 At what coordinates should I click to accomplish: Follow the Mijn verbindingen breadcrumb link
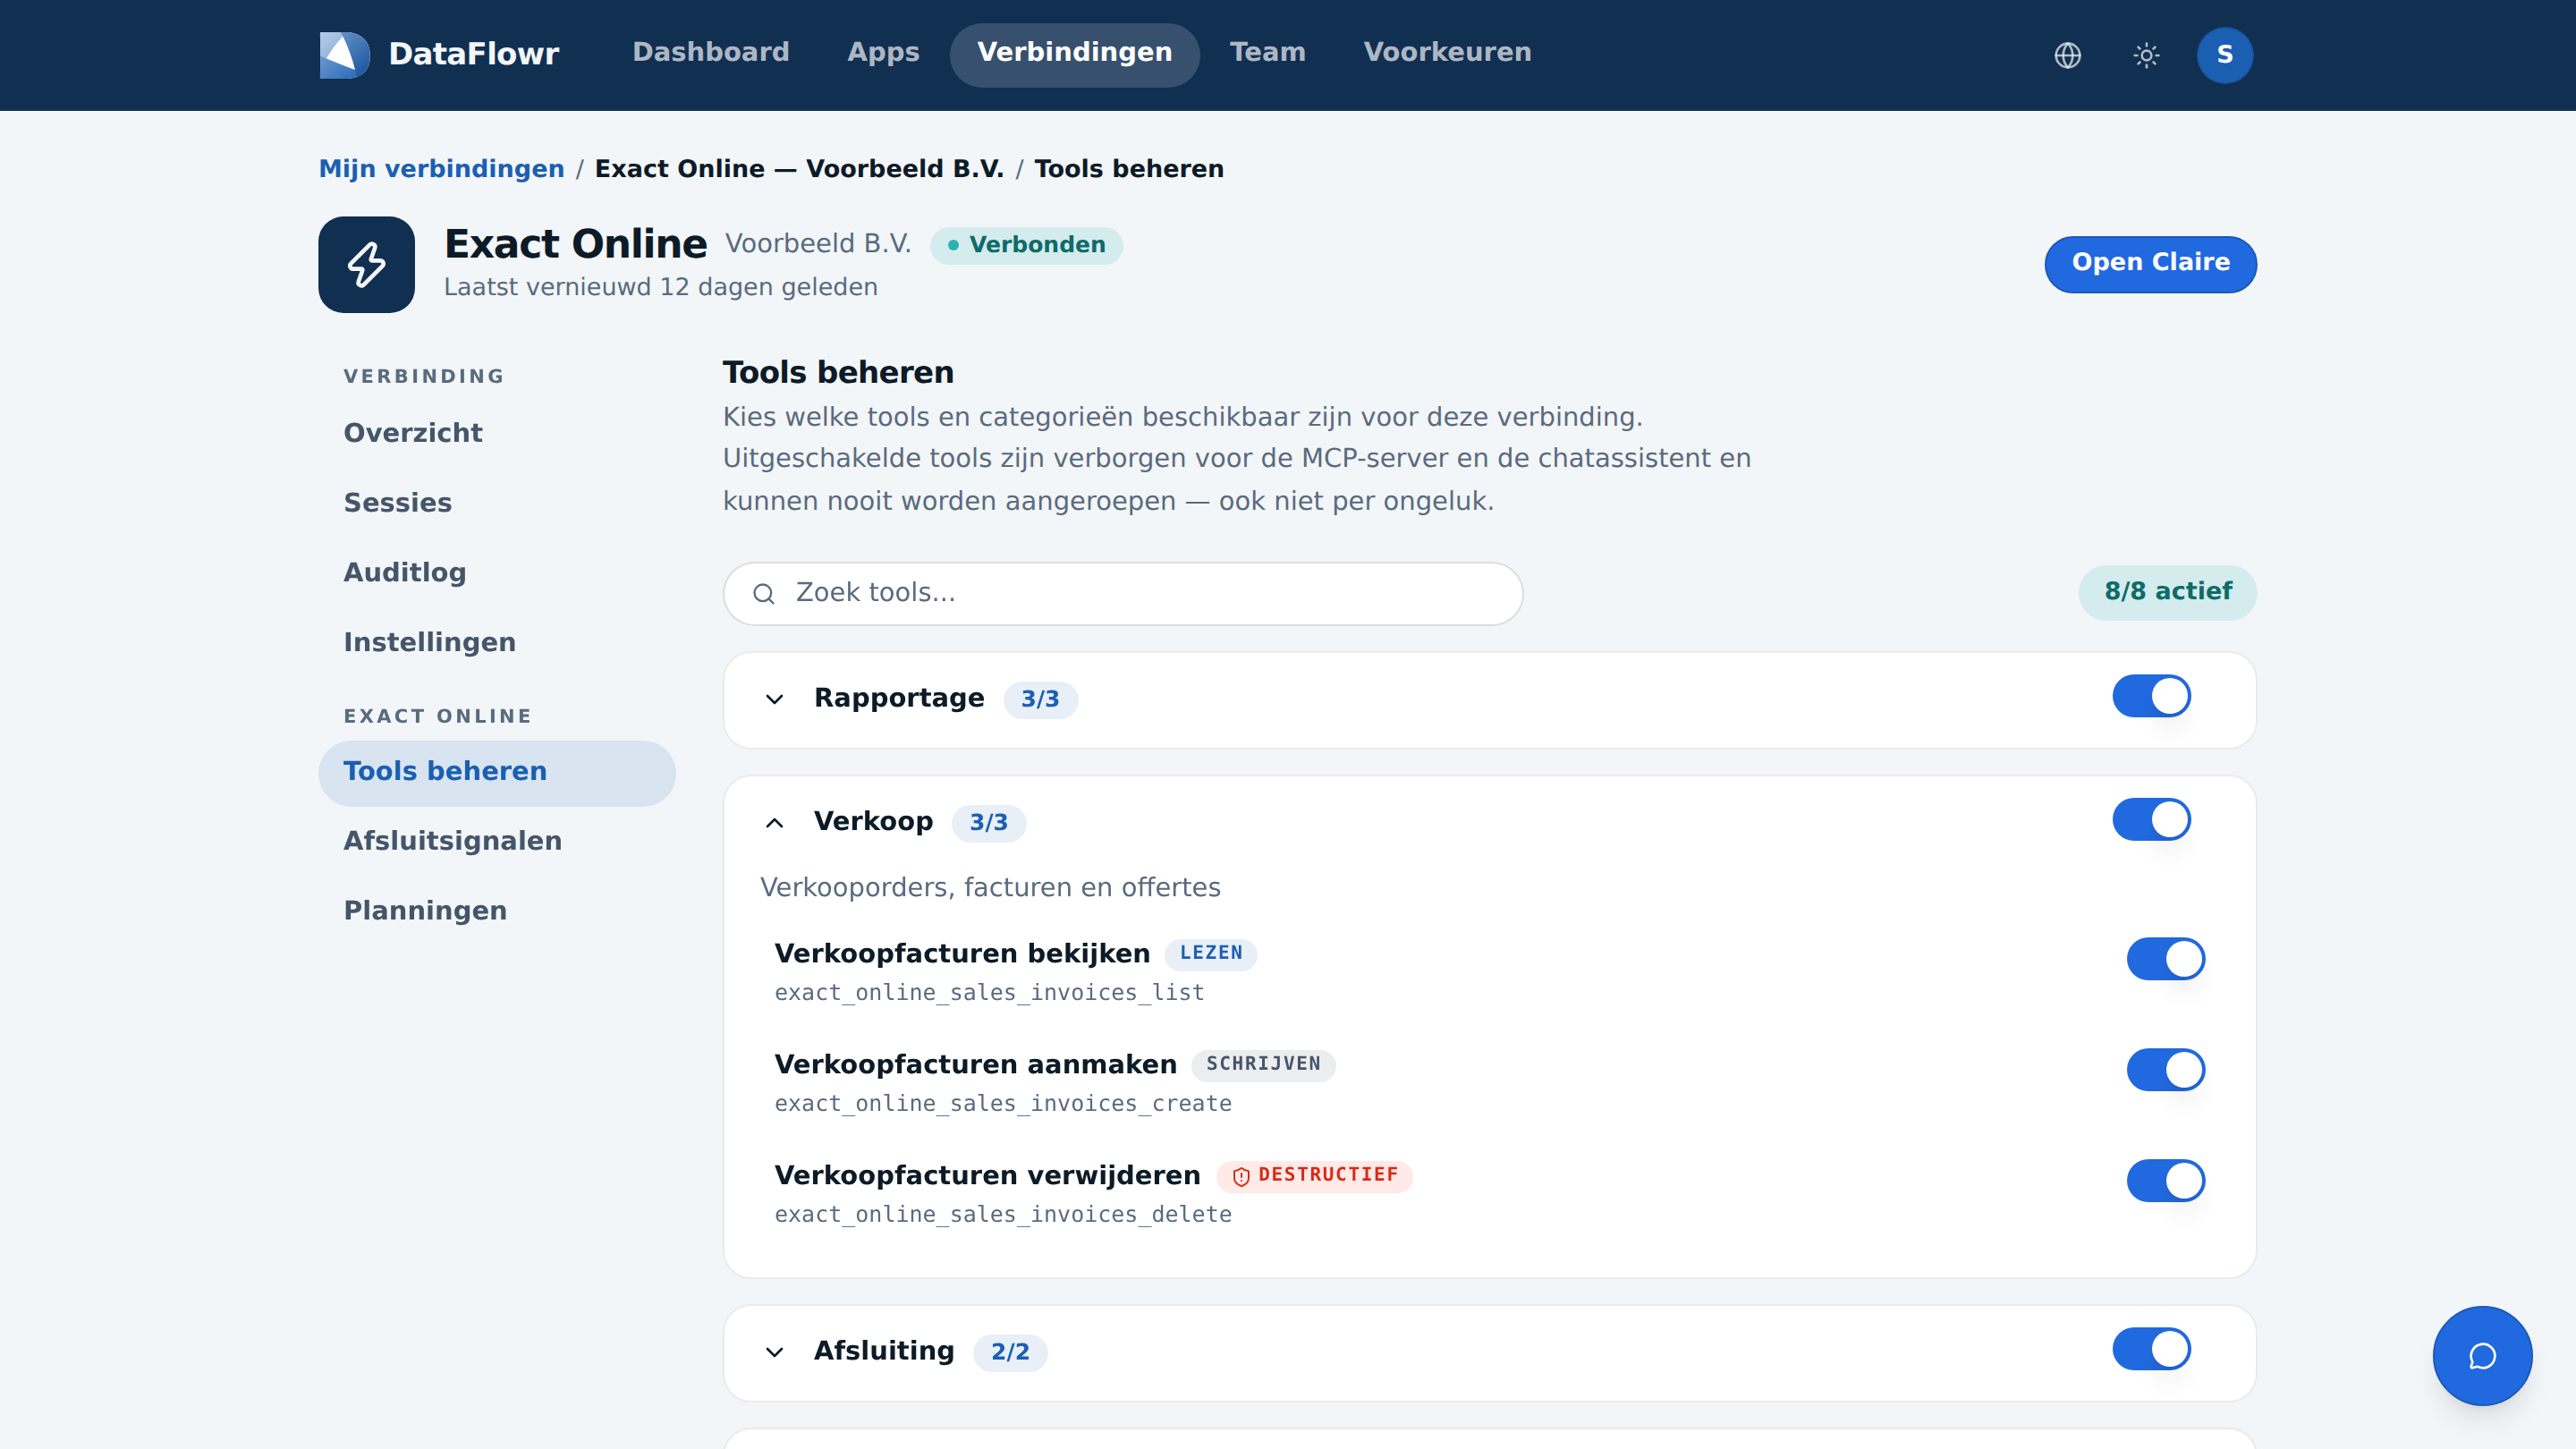tap(441, 169)
